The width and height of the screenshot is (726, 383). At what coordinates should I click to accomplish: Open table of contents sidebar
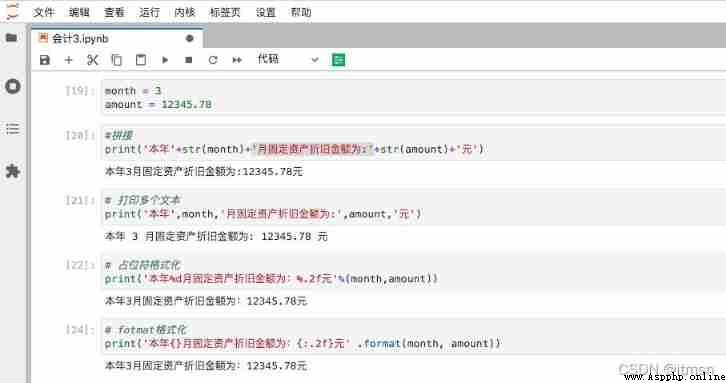tap(13, 128)
